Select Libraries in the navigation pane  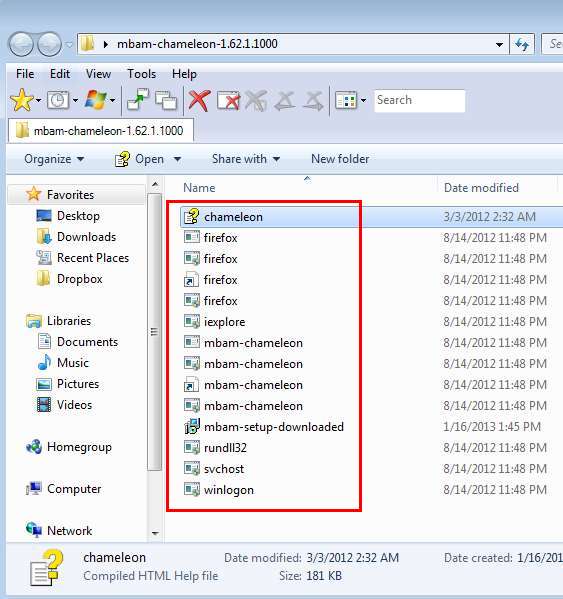point(69,321)
